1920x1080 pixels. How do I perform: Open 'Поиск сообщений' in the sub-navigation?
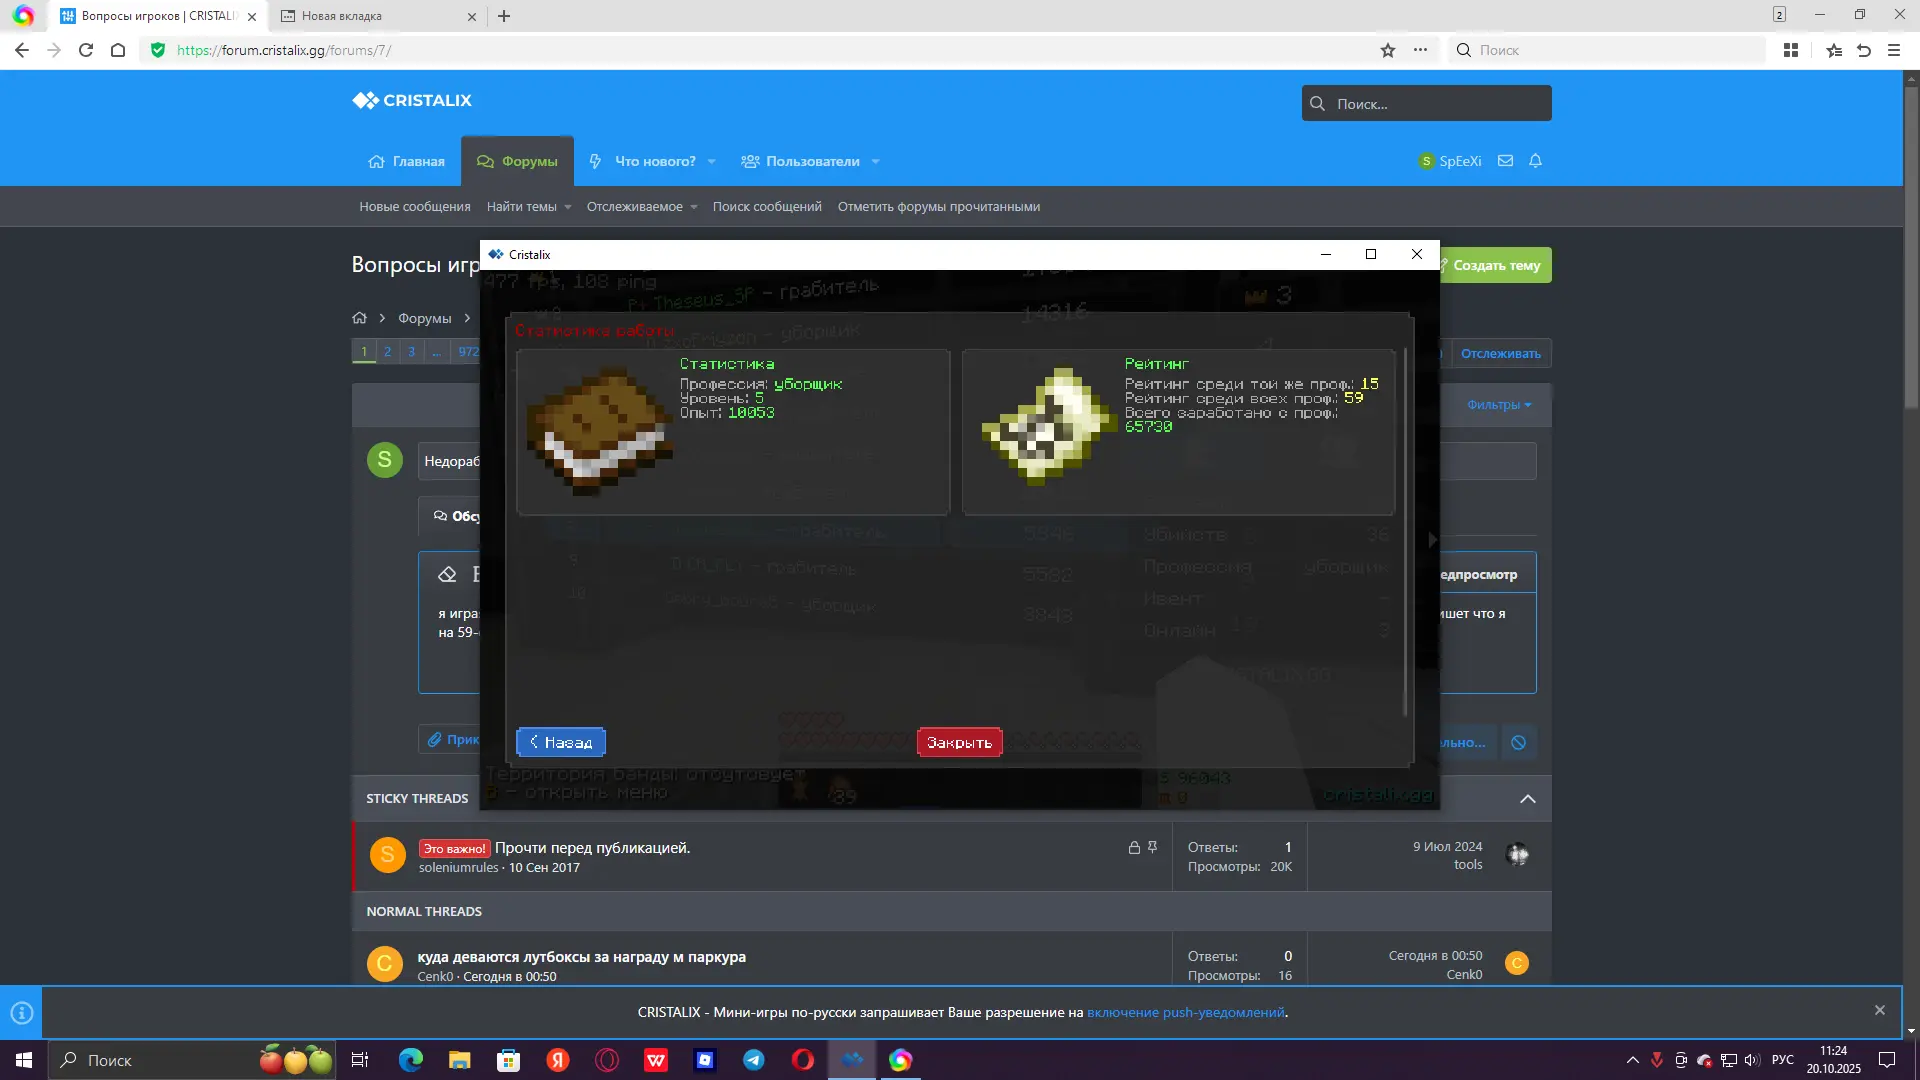tap(767, 207)
